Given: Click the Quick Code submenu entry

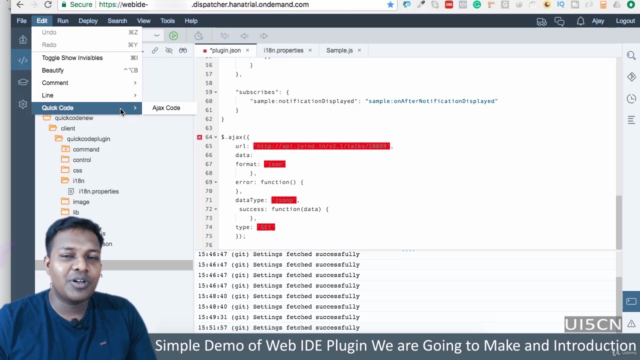Looking at the screenshot, I should (87, 108).
